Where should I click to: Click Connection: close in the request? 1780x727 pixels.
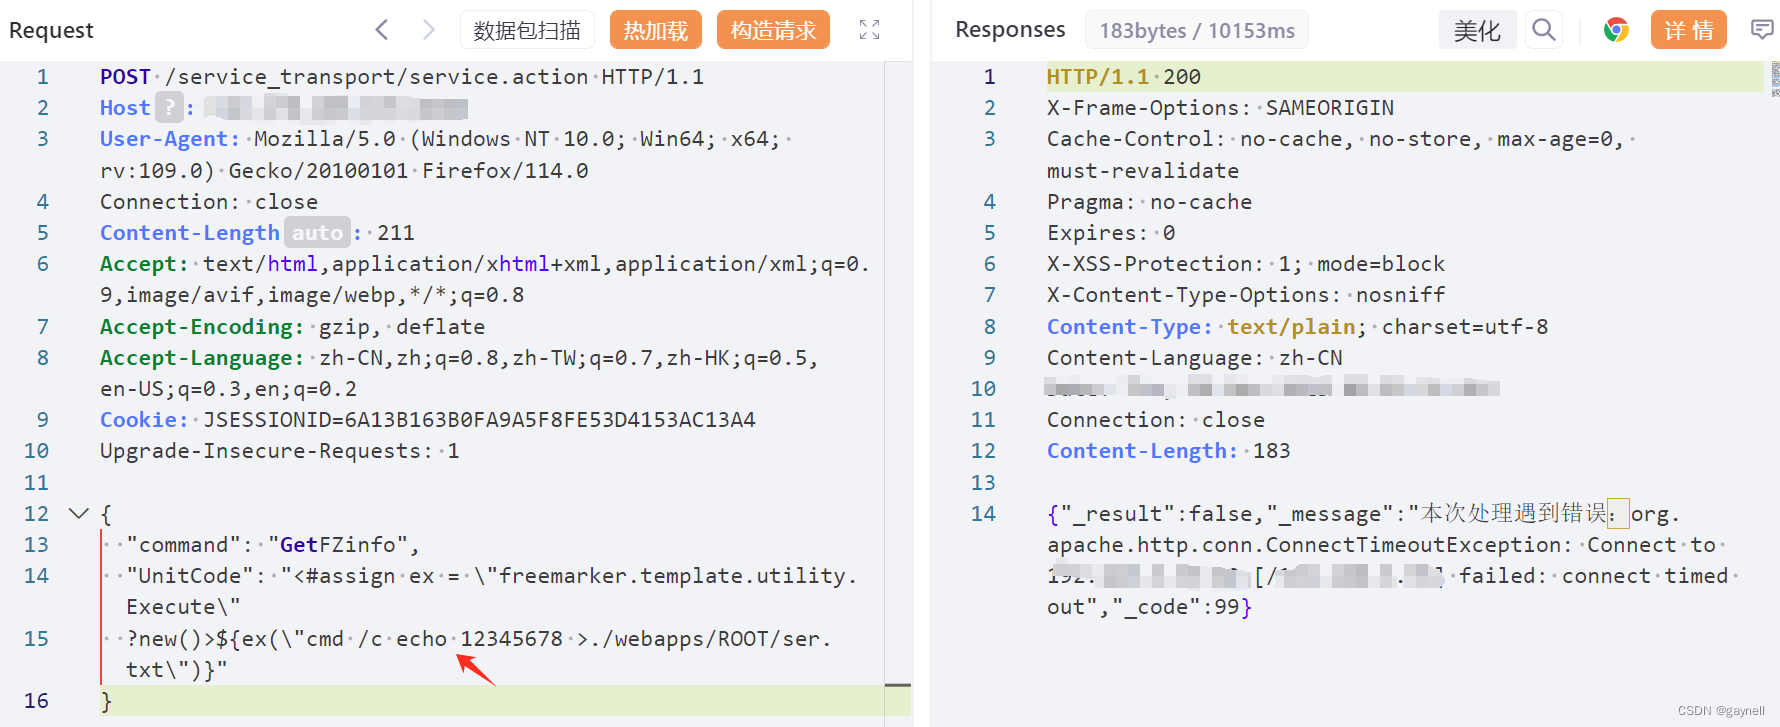(x=209, y=201)
